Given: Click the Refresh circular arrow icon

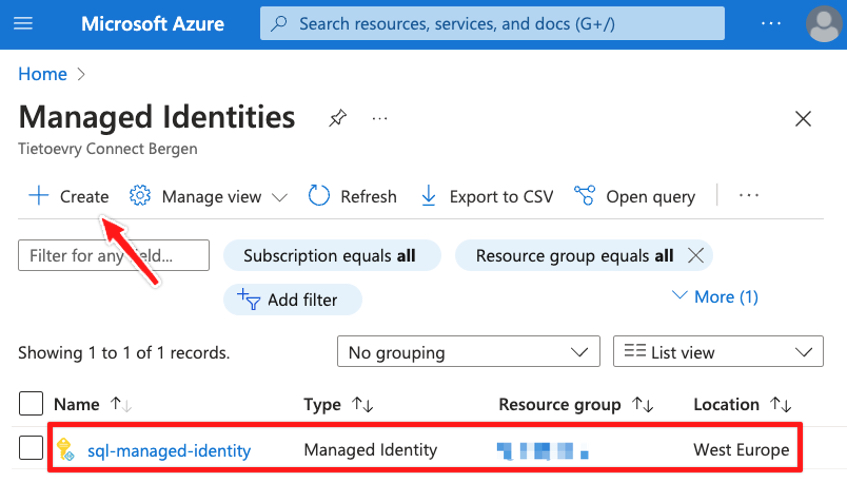Looking at the screenshot, I should tap(319, 195).
